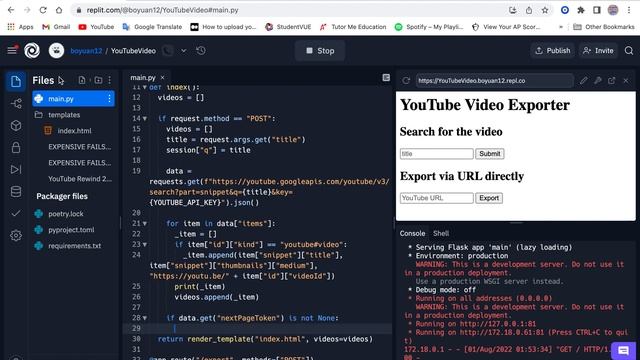Toggle the editor layout panel icon

click(386, 78)
